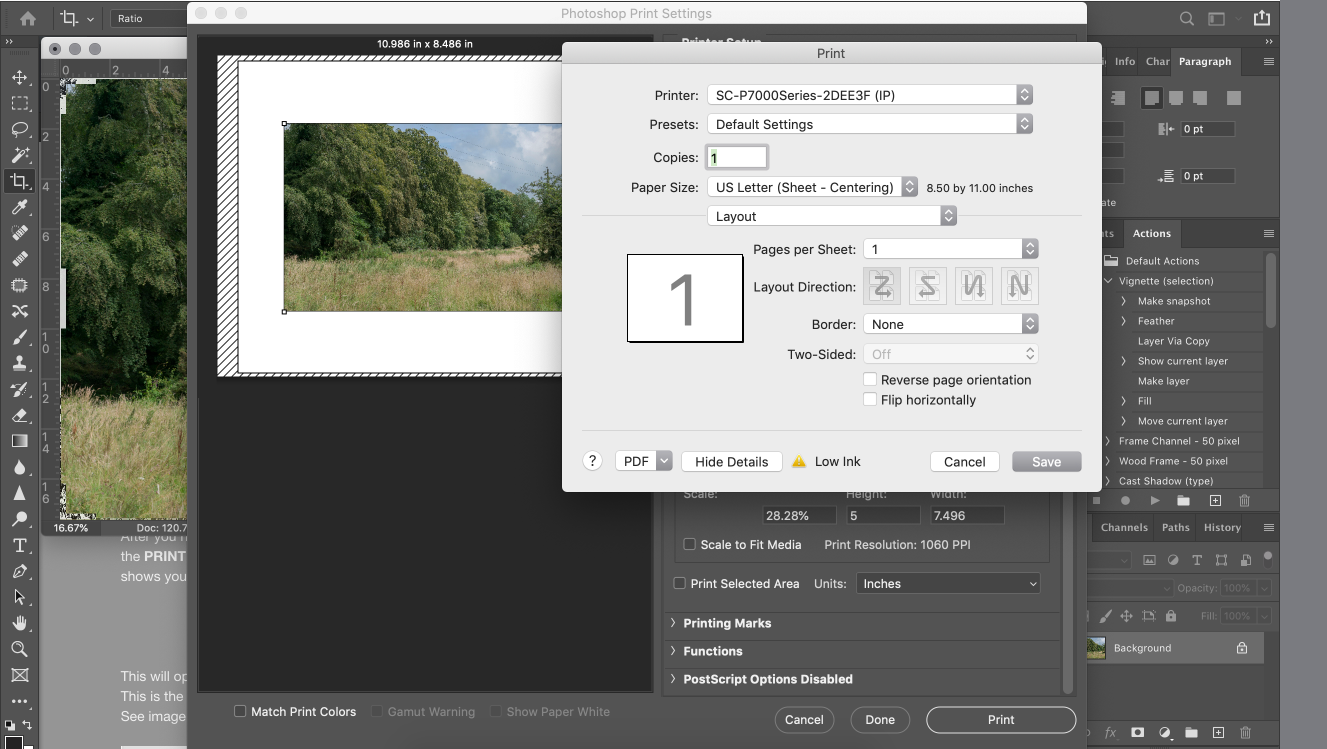Toggle Match Print Colors checkbox
Viewport: 1327px width, 749px height.
[x=240, y=712]
